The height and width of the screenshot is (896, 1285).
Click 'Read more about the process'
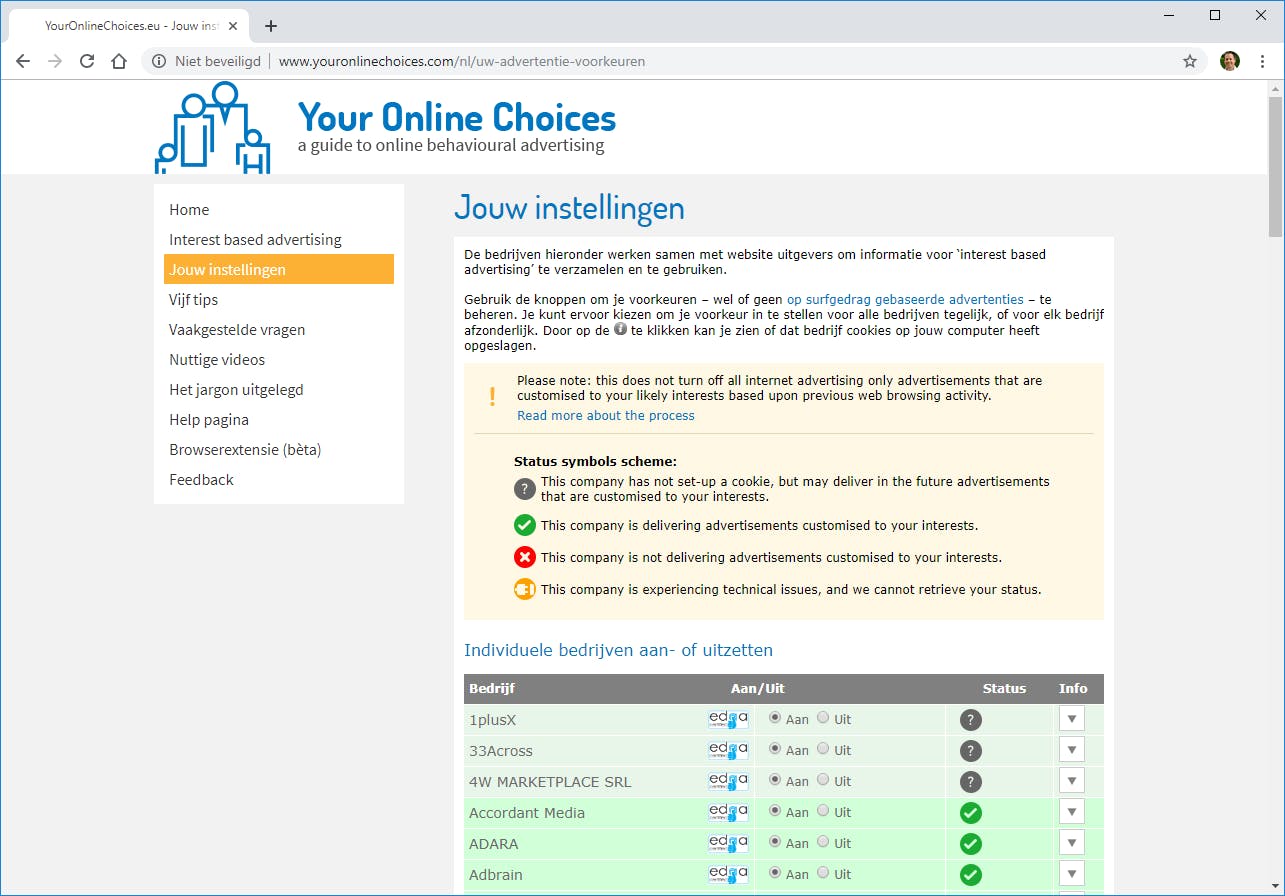point(606,416)
